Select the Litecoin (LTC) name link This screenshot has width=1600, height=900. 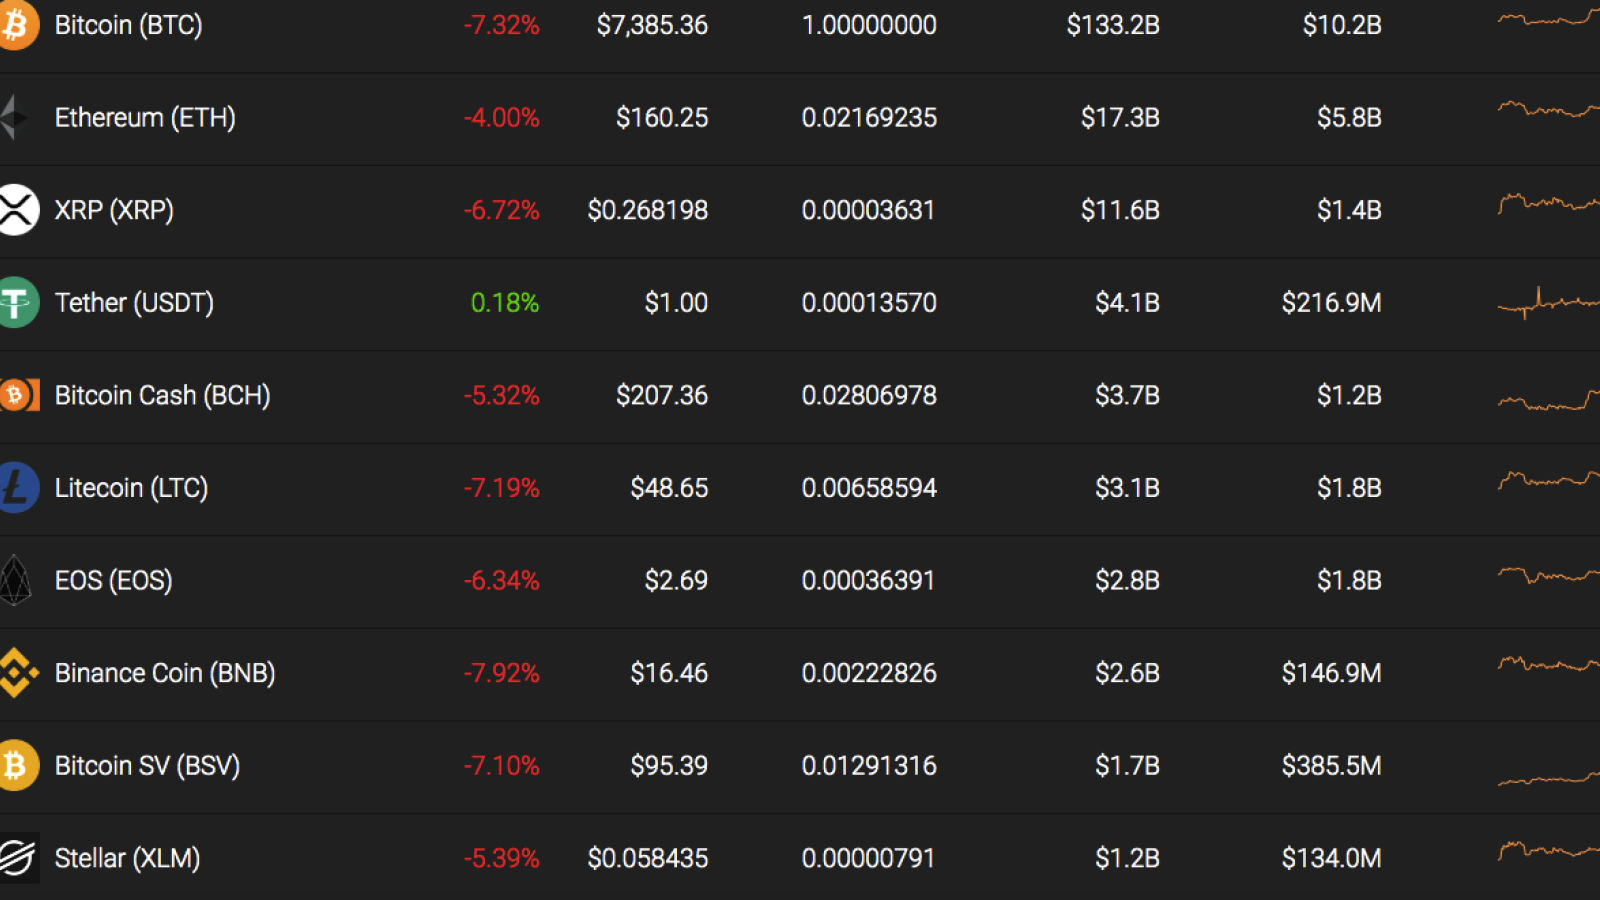[x=131, y=488]
